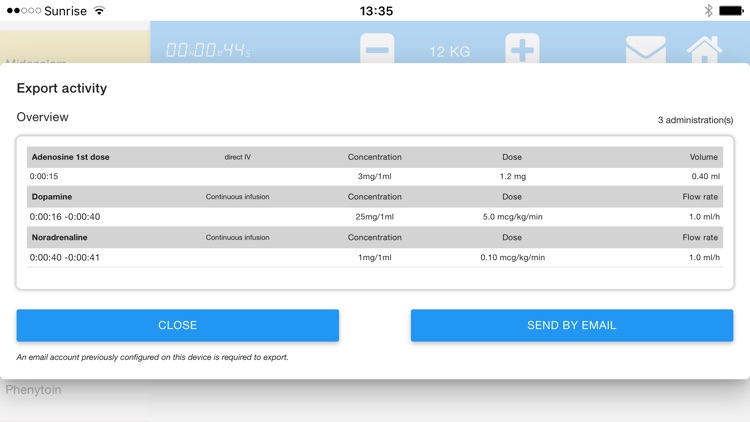The image size is (750, 422).
Task: Click the direct IV label
Action: pyautogui.click(x=238, y=157)
